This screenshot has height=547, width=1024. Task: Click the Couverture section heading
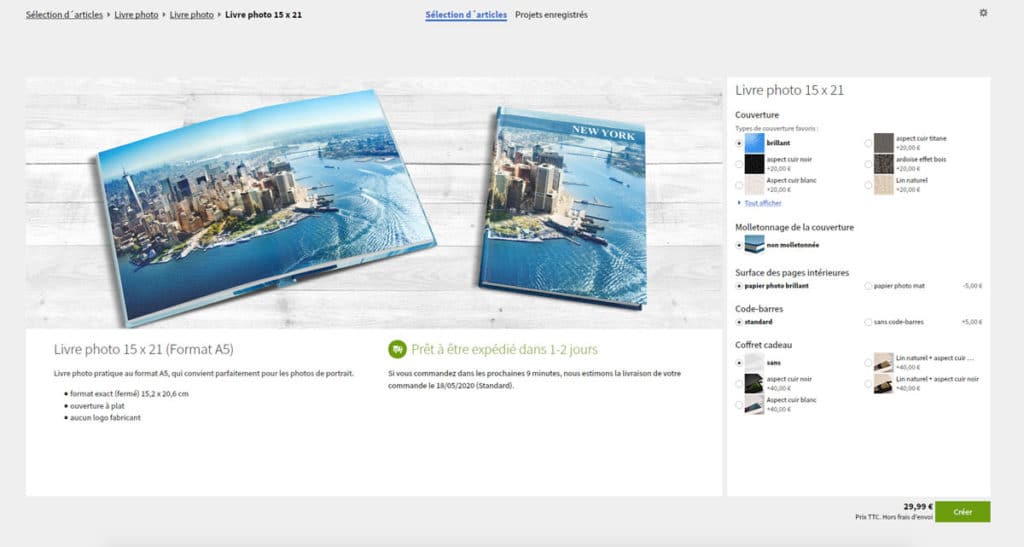(x=757, y=115)
